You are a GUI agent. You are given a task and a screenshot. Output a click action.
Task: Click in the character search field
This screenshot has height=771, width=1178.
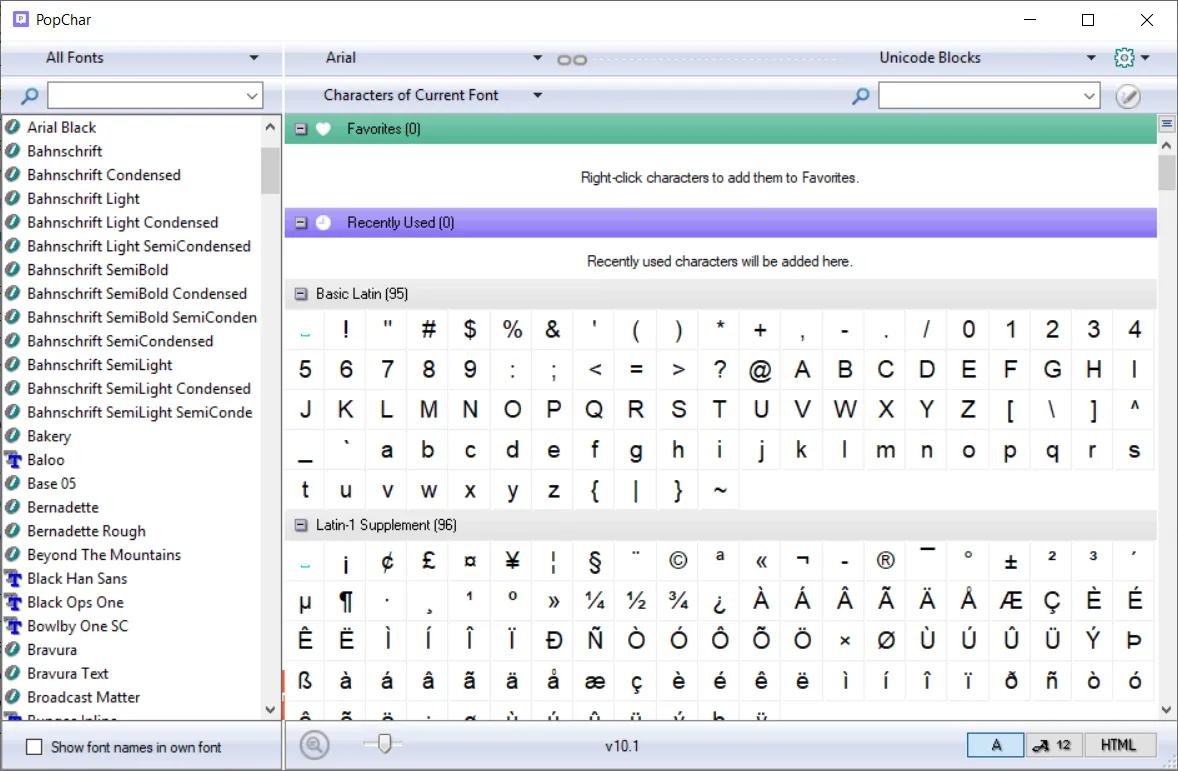979,96
